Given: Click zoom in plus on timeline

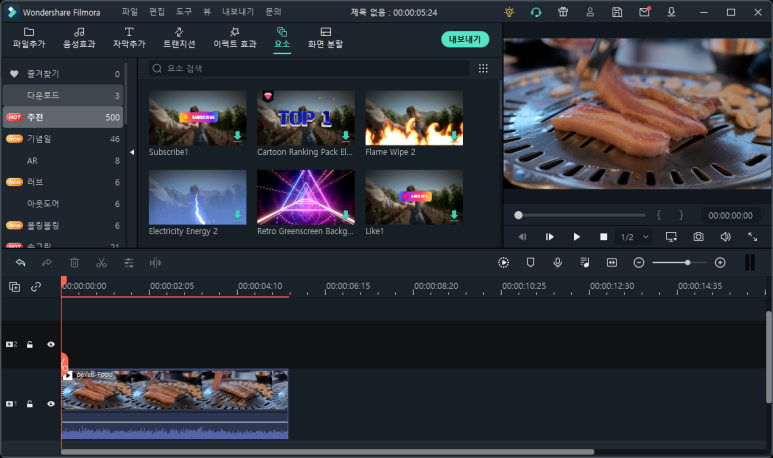Looking at the screenshot, I should coord(720,263).
